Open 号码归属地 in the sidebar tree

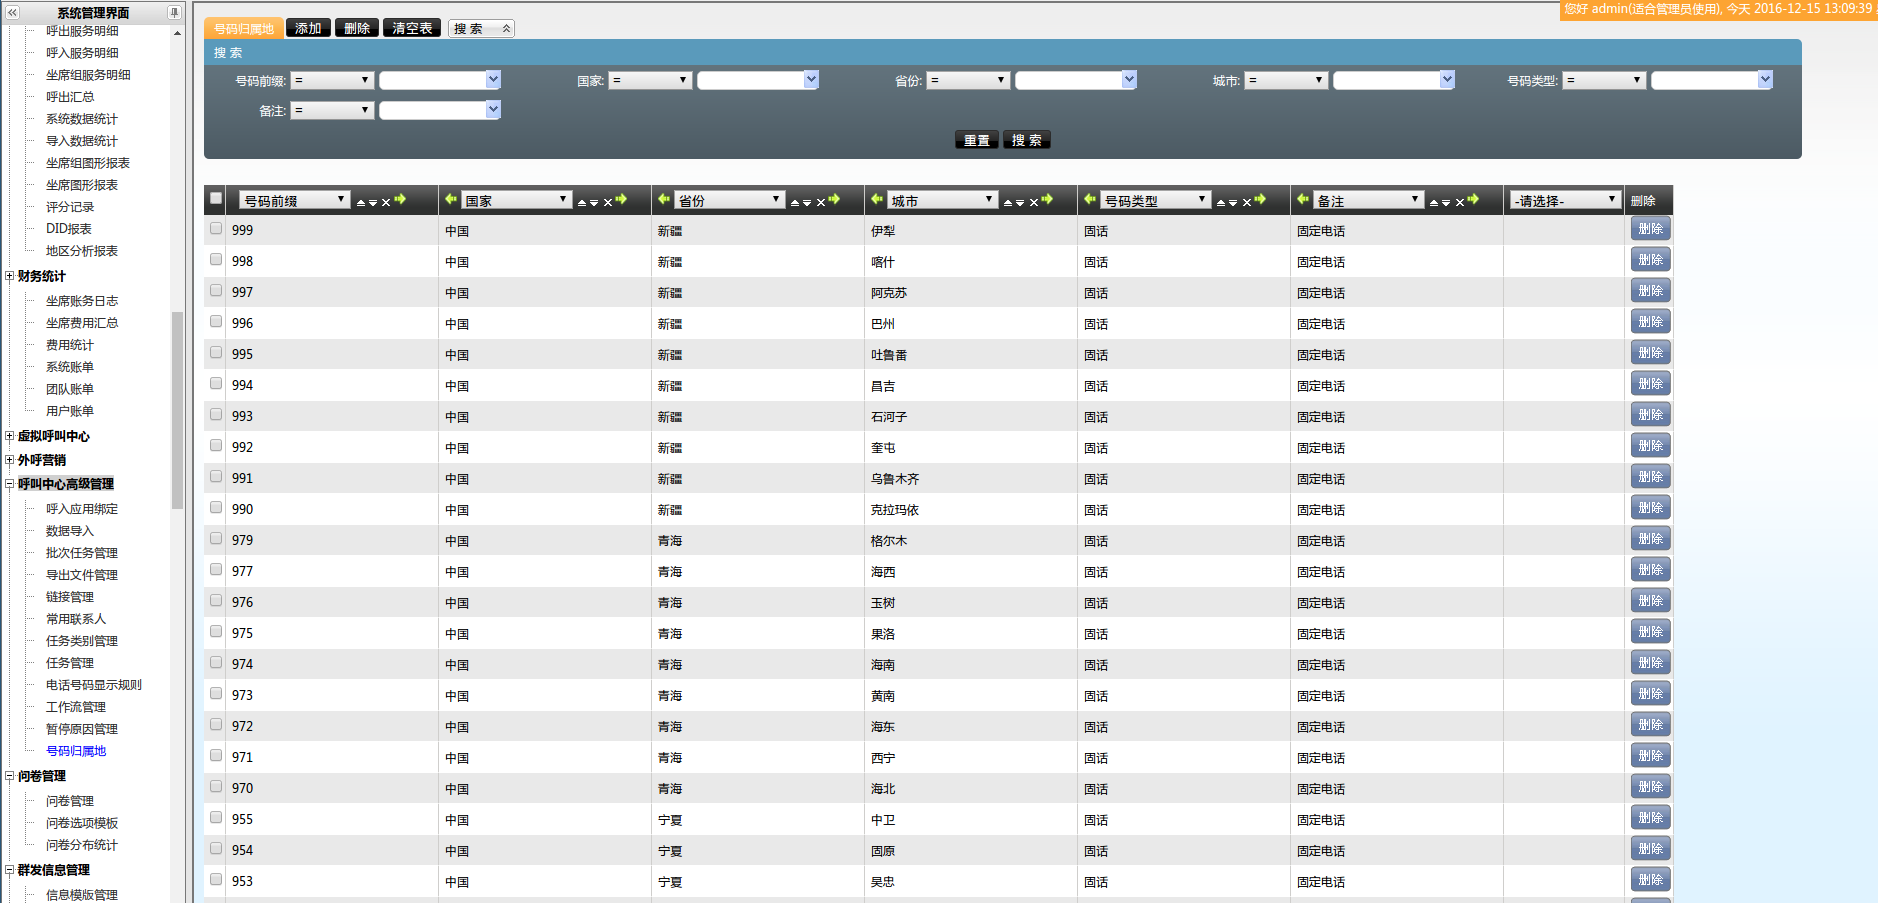pyautogui.click(x=76, y=751)
